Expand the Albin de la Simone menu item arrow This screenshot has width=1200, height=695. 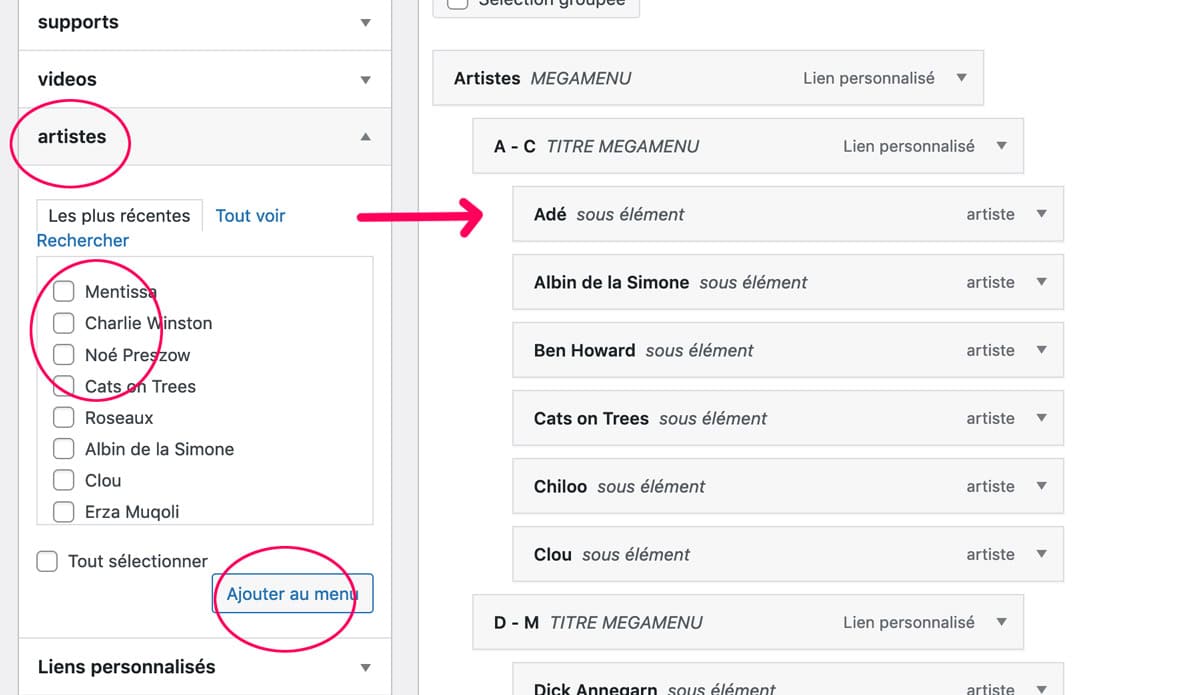tap(1041, 282)
